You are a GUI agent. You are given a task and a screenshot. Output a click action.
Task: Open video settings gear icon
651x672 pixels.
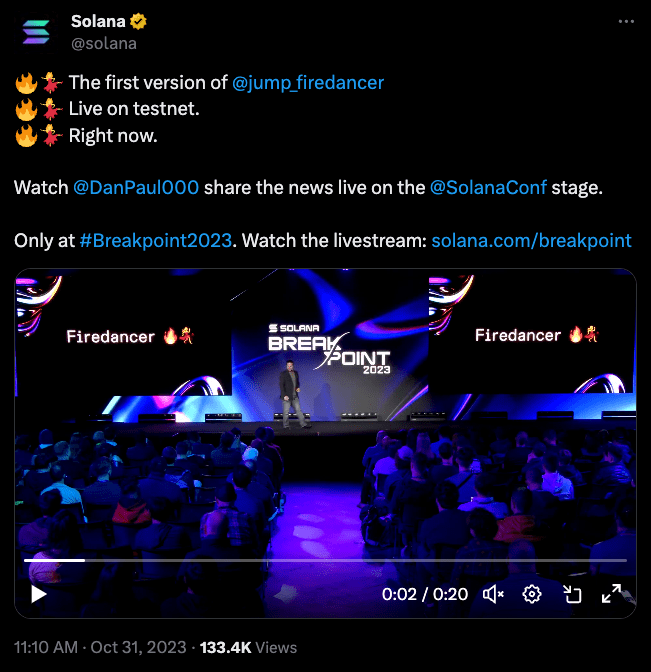(x=532, y=594)
